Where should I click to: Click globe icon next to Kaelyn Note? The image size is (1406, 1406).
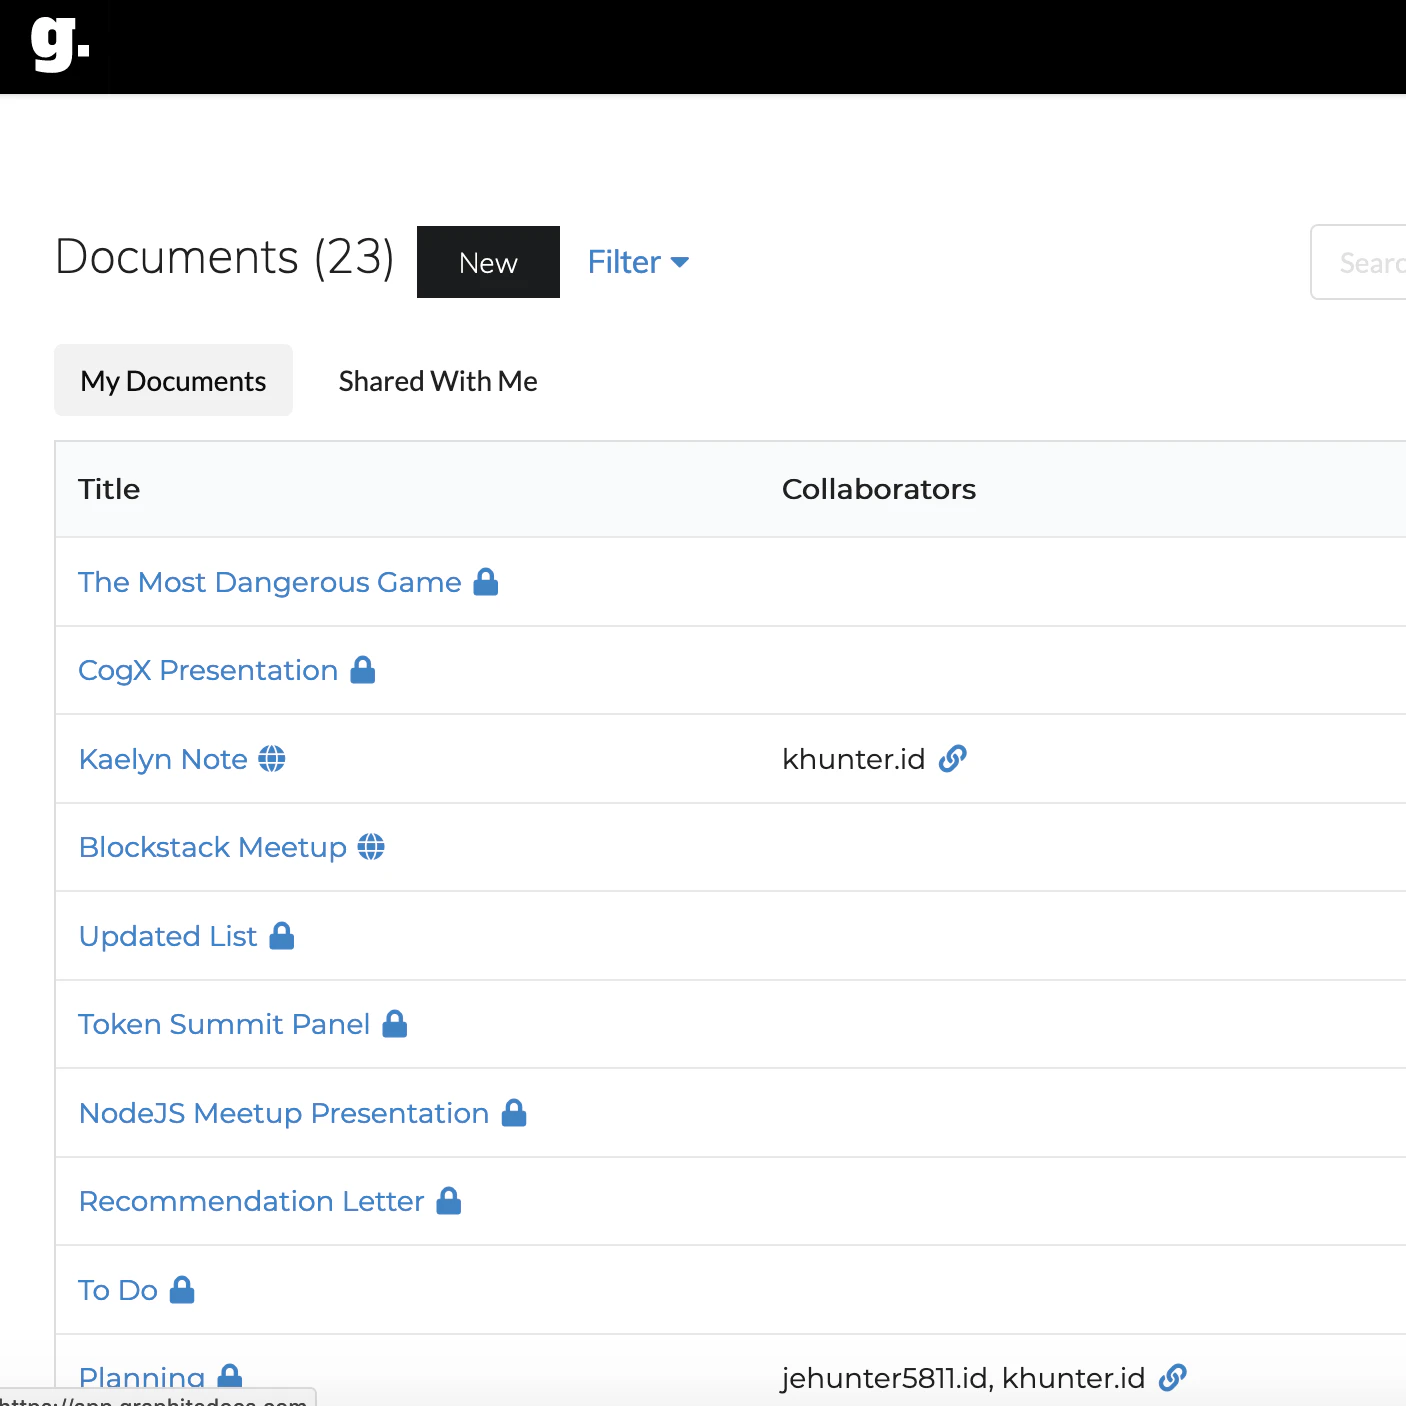click(272, 759)
